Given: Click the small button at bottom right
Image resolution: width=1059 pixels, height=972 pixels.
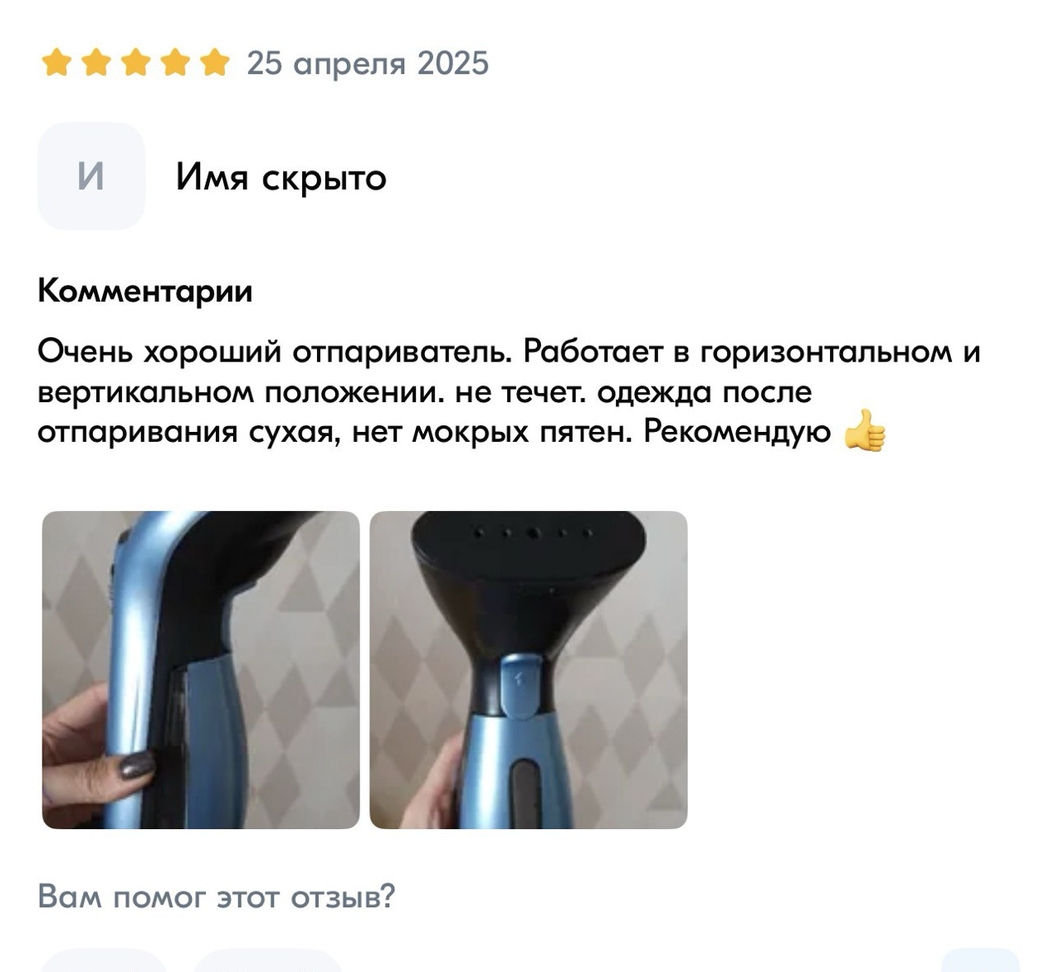Looking at the screenshot, I should [x=980, y=961].
